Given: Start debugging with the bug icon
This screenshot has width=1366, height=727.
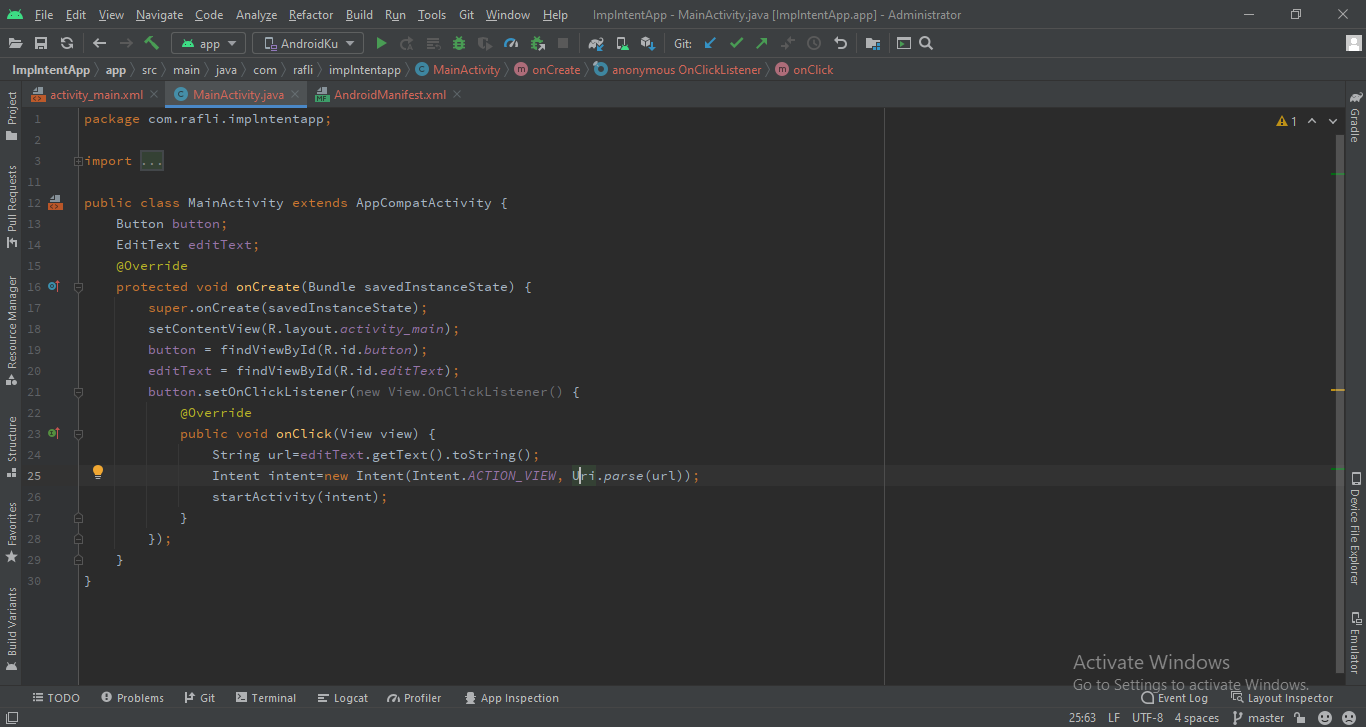Looking at the screenshot, I should (x=458, y=43).
